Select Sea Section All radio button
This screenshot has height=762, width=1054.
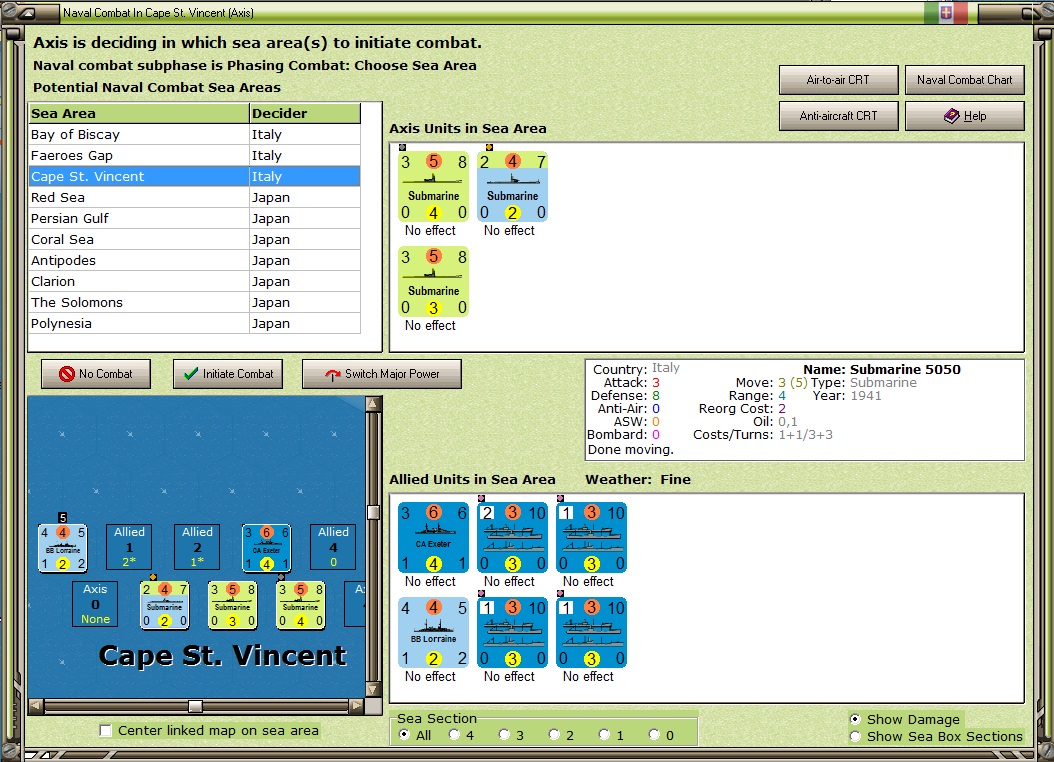[x=405, y=735]
